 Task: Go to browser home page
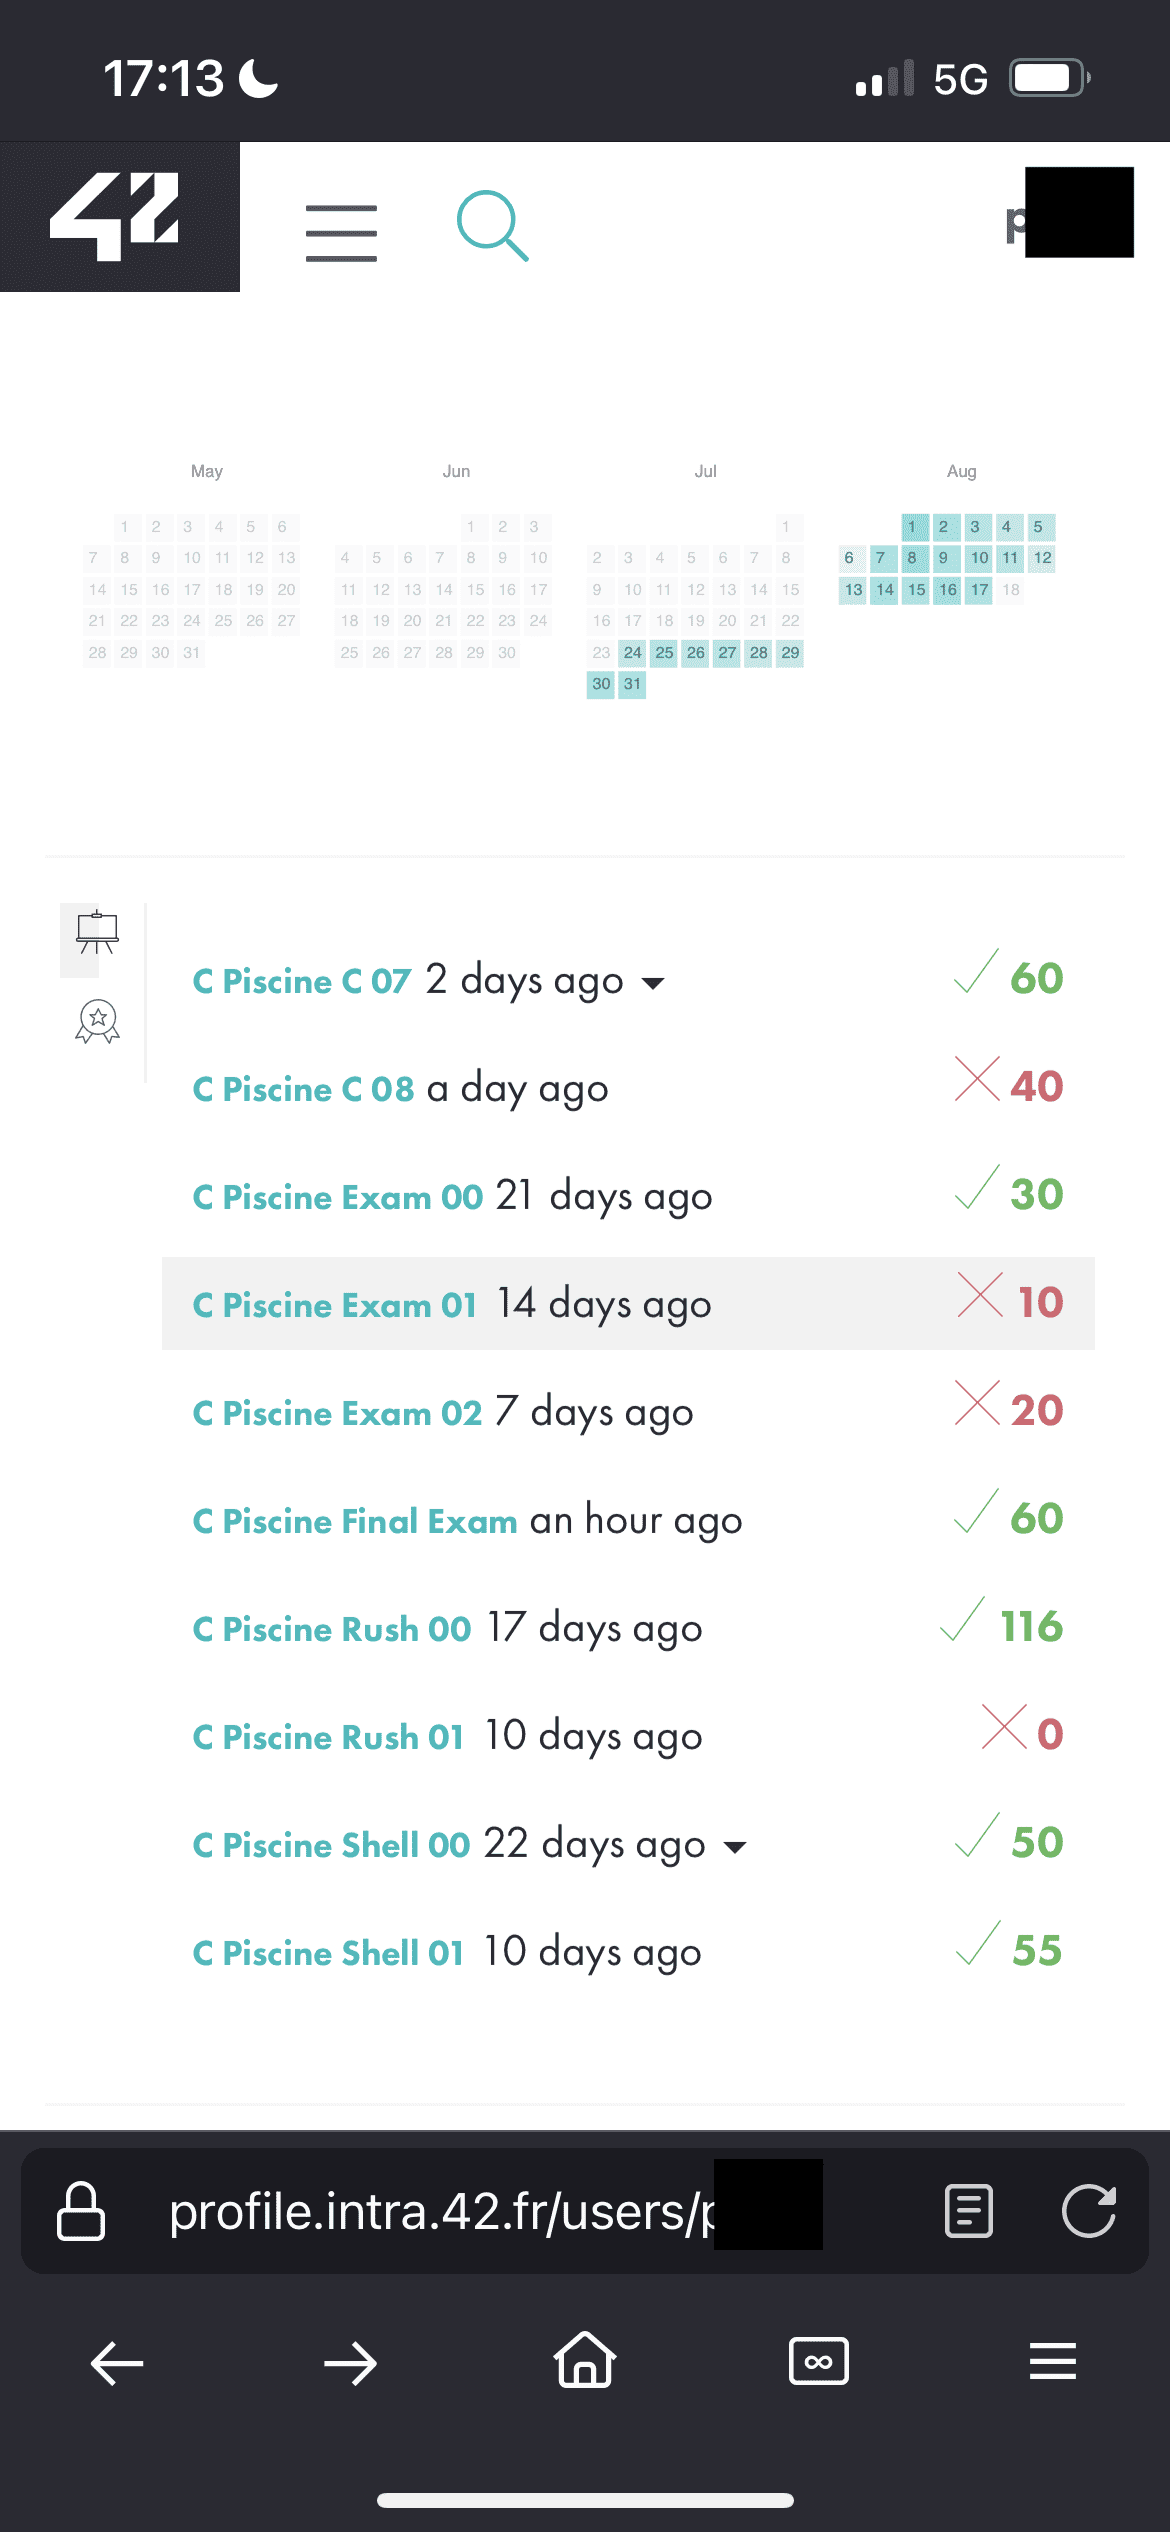585,2363
